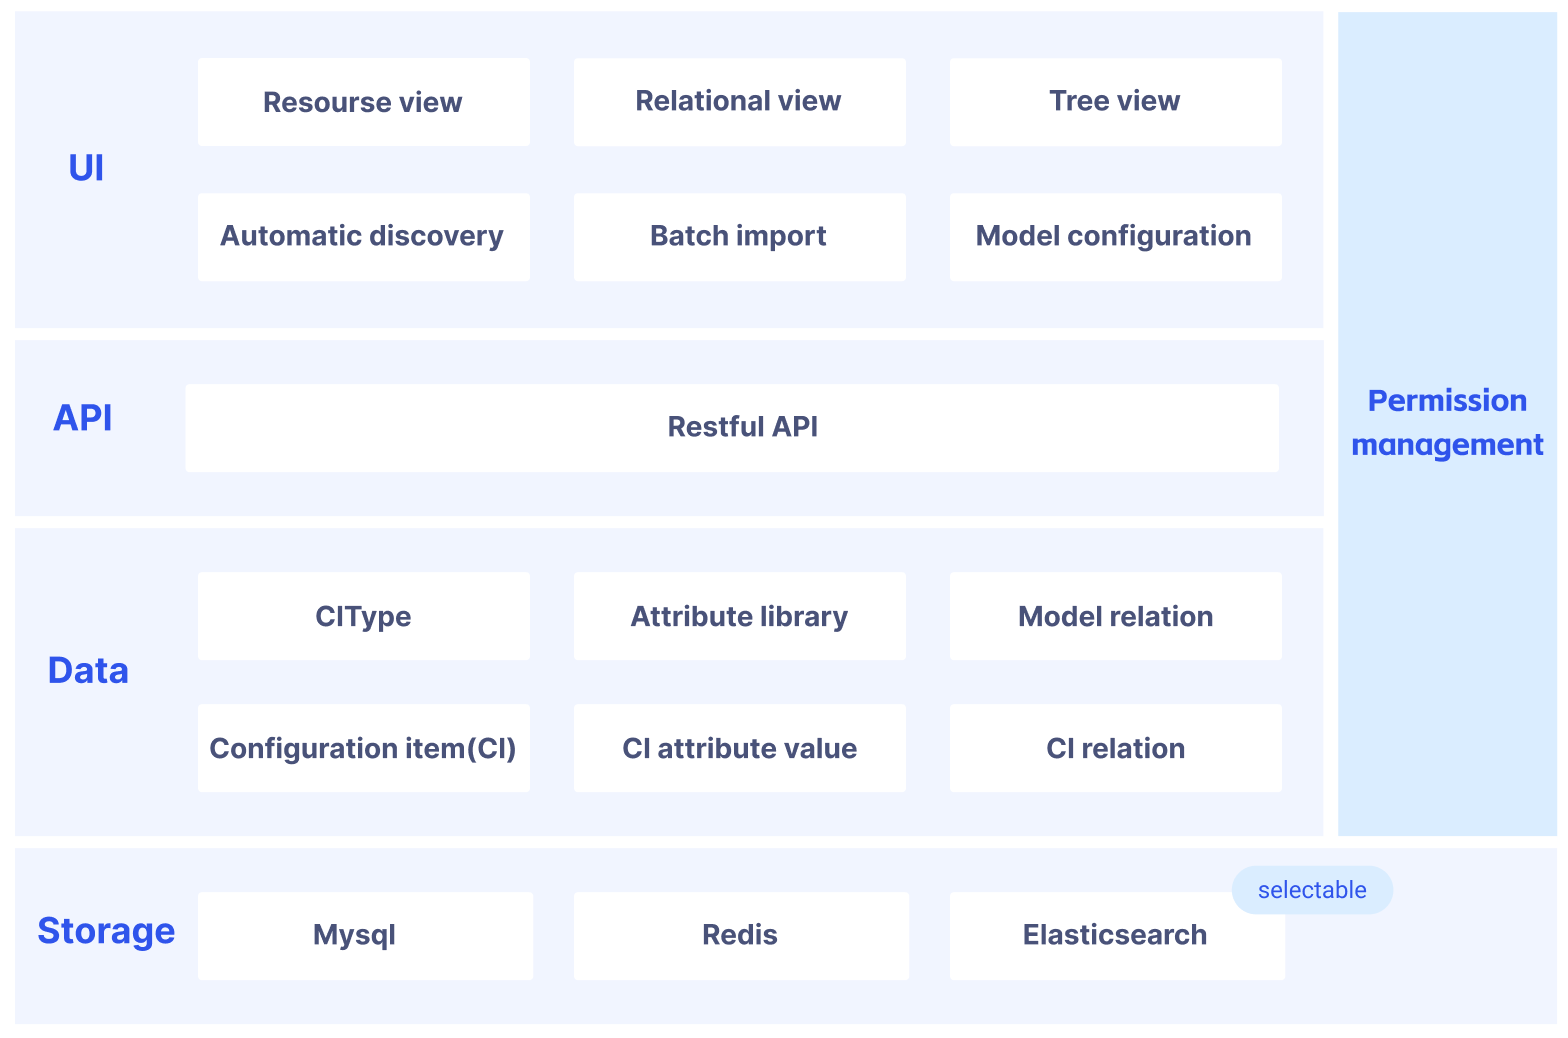The height and width of the screenshot is (1038, 1568).
Task: Click the Data layer label
Action: (88, 670)
